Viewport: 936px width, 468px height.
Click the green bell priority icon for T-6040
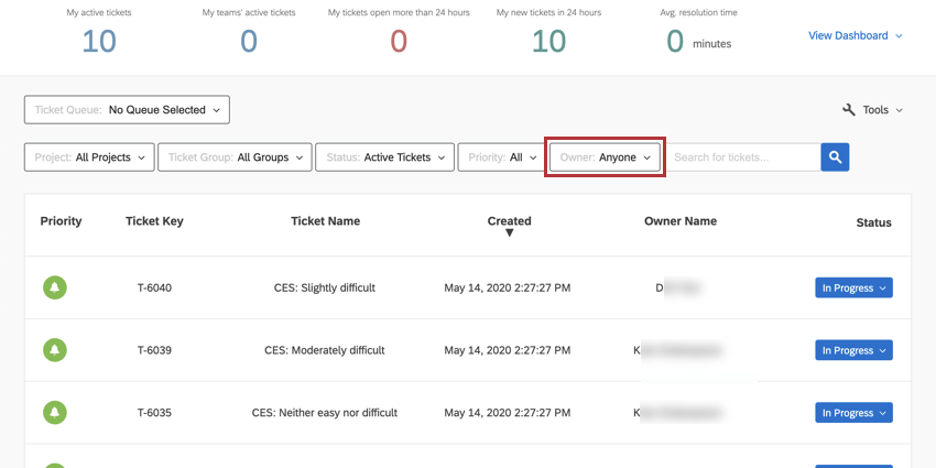tap(55, 288)
